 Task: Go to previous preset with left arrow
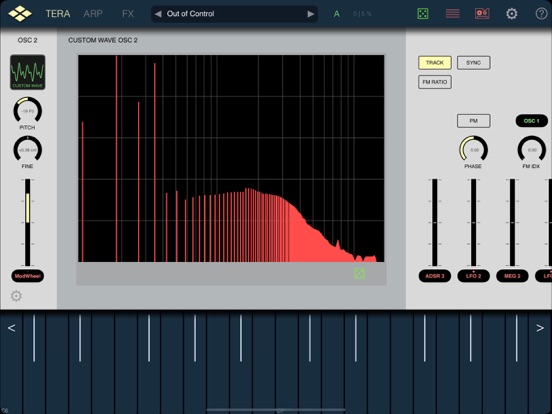158,14
